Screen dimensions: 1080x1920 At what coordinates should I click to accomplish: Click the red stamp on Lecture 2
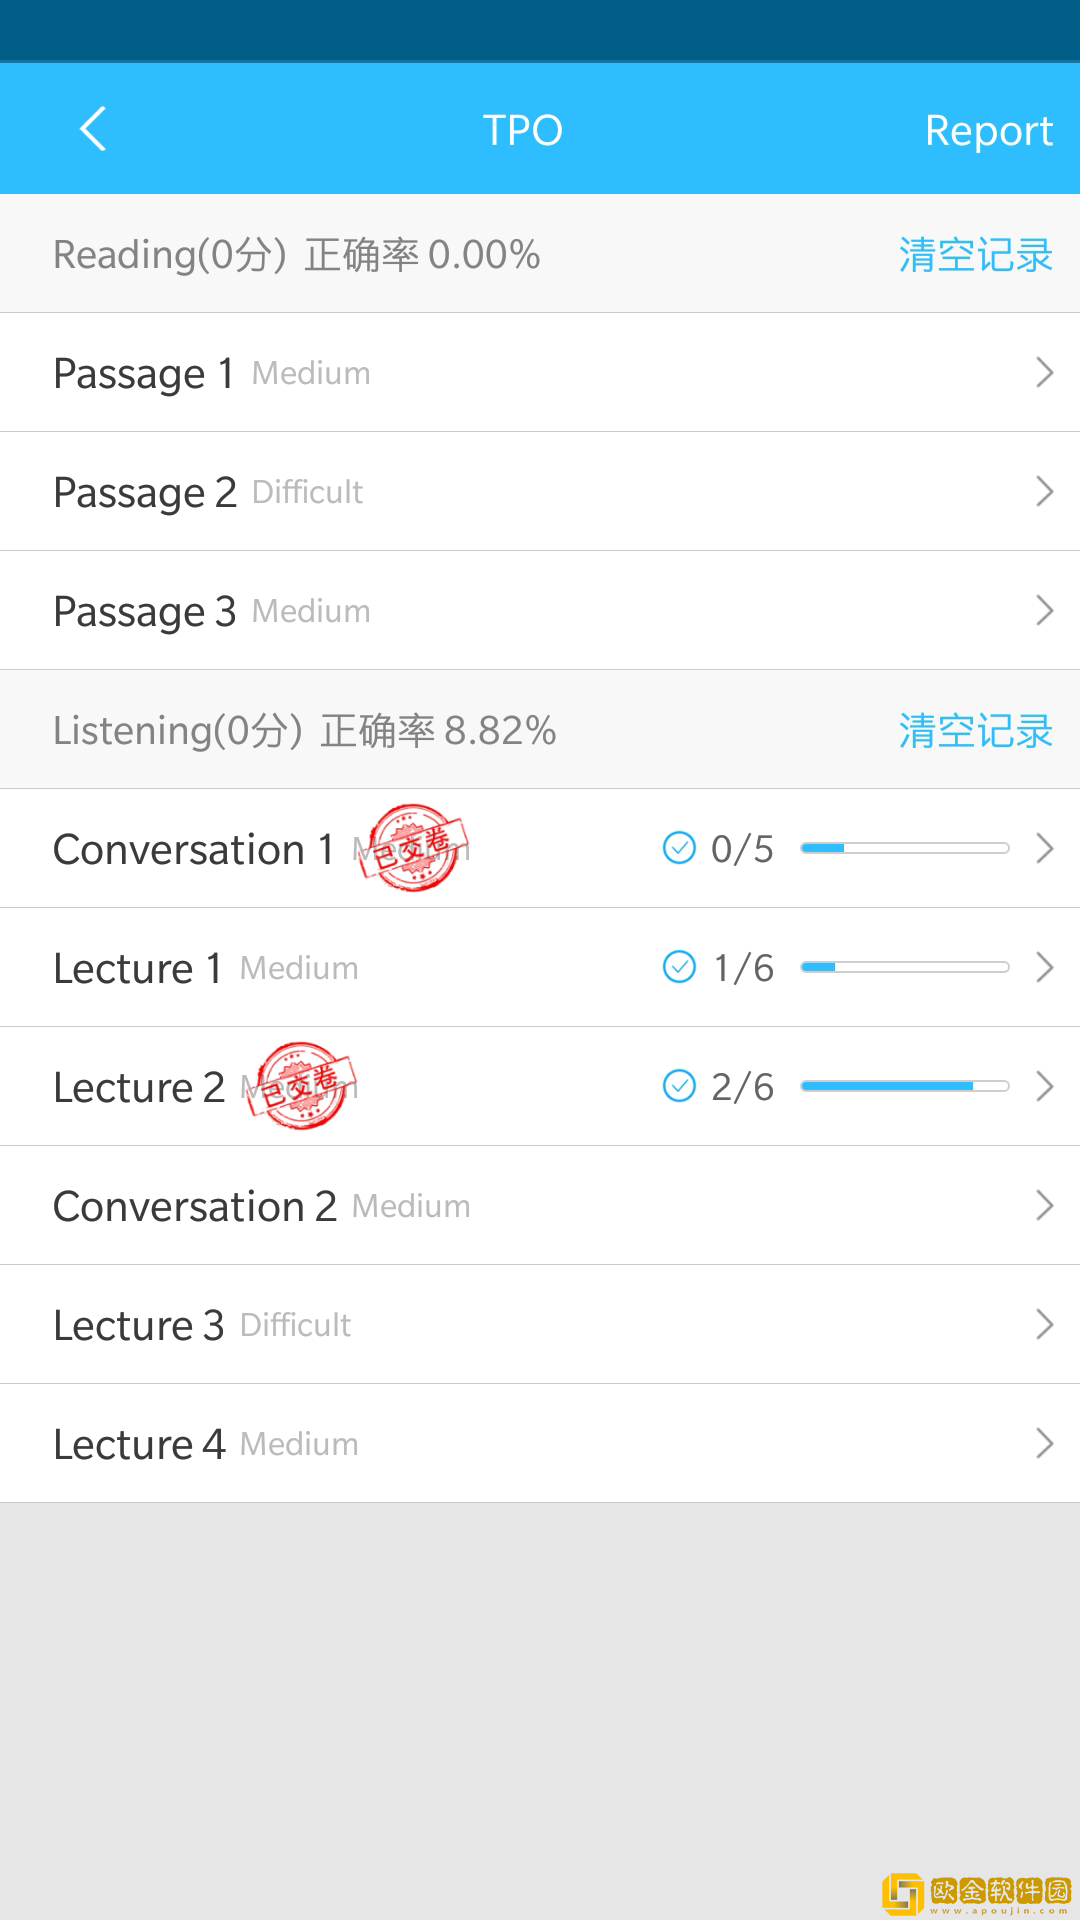tap(302, 1086)
